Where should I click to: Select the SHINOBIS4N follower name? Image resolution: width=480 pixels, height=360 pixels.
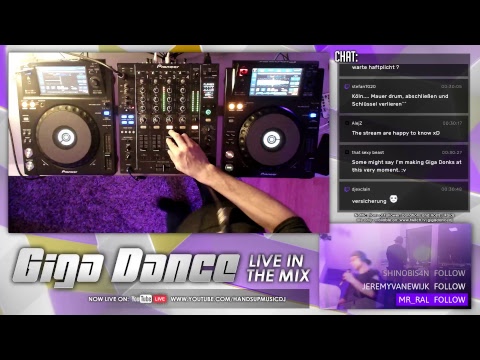pos(405,273)
